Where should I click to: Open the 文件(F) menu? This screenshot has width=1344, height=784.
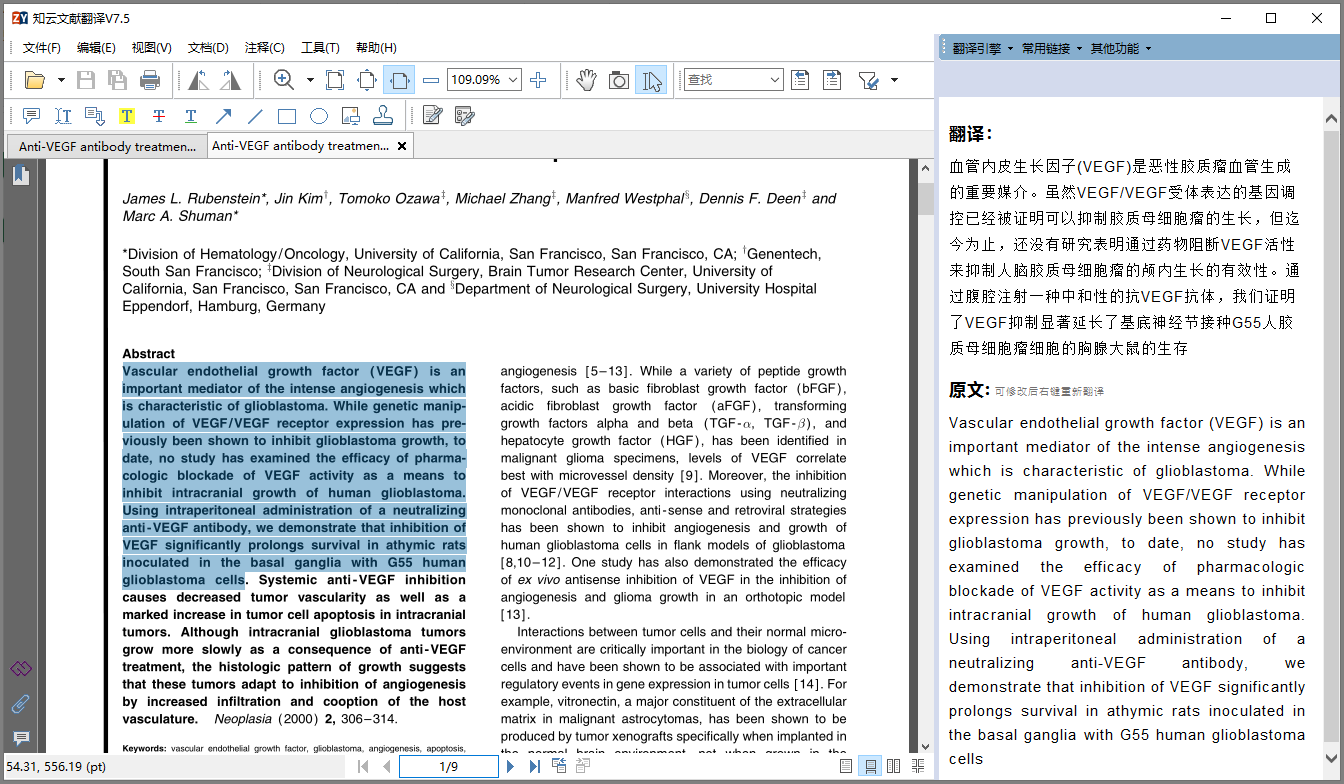[x=42, y=48]
